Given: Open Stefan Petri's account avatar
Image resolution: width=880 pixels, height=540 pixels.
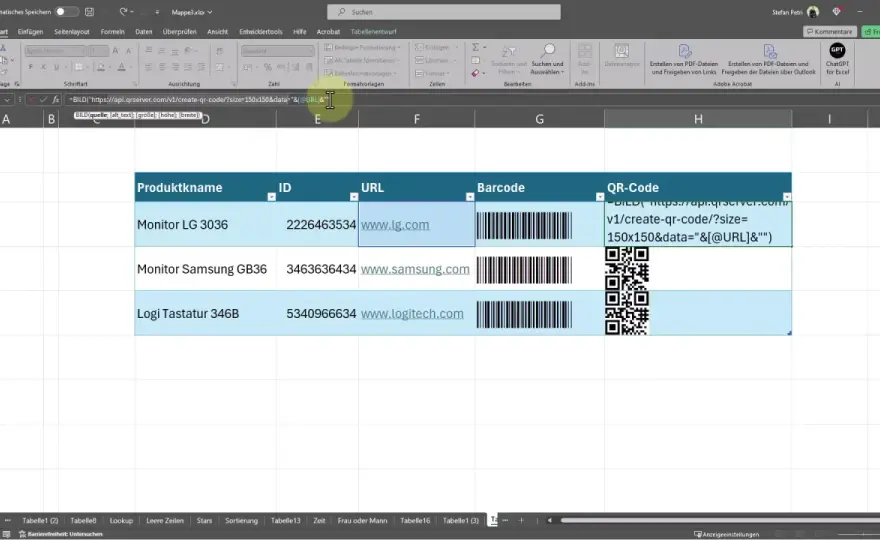Looking at the screenshot, I should [x=813, y=12].
